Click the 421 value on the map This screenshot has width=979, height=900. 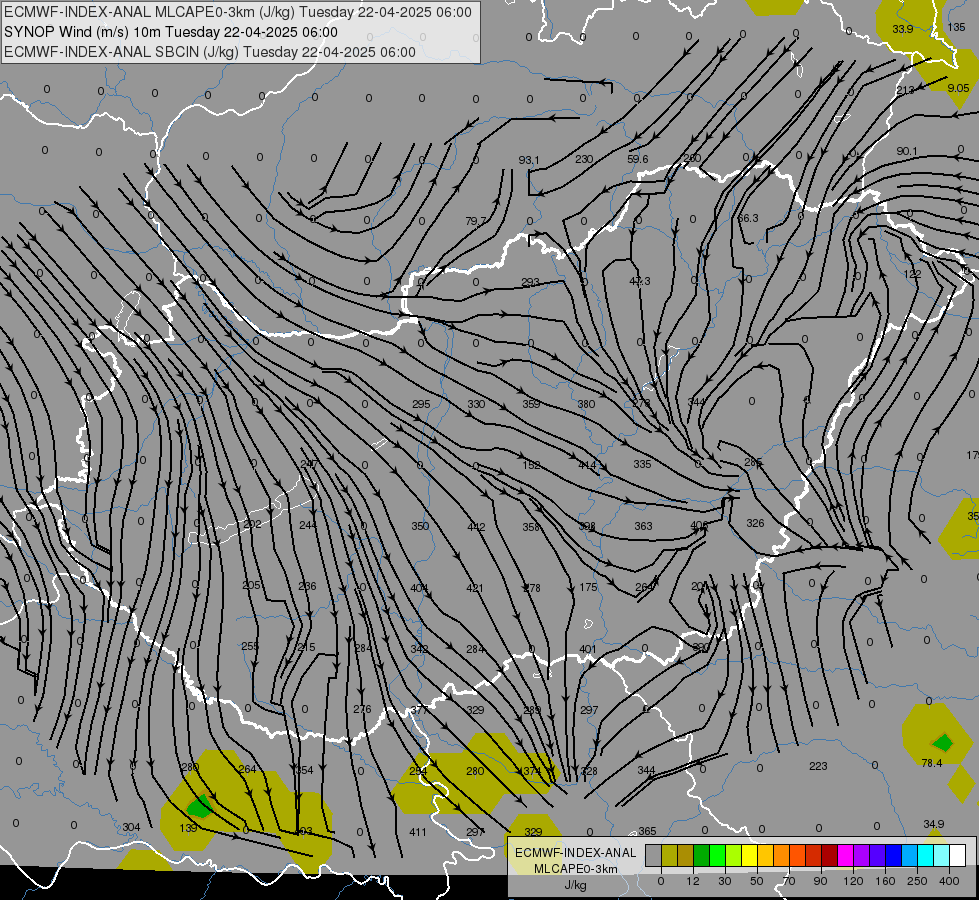(475, 588)
